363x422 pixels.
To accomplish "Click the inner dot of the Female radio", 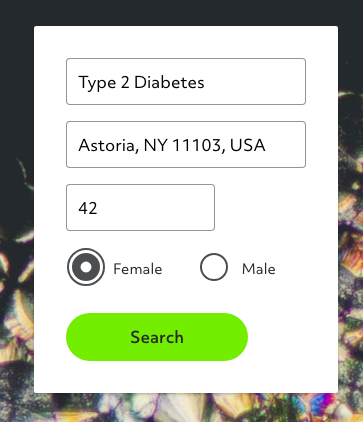I will 86,267.
